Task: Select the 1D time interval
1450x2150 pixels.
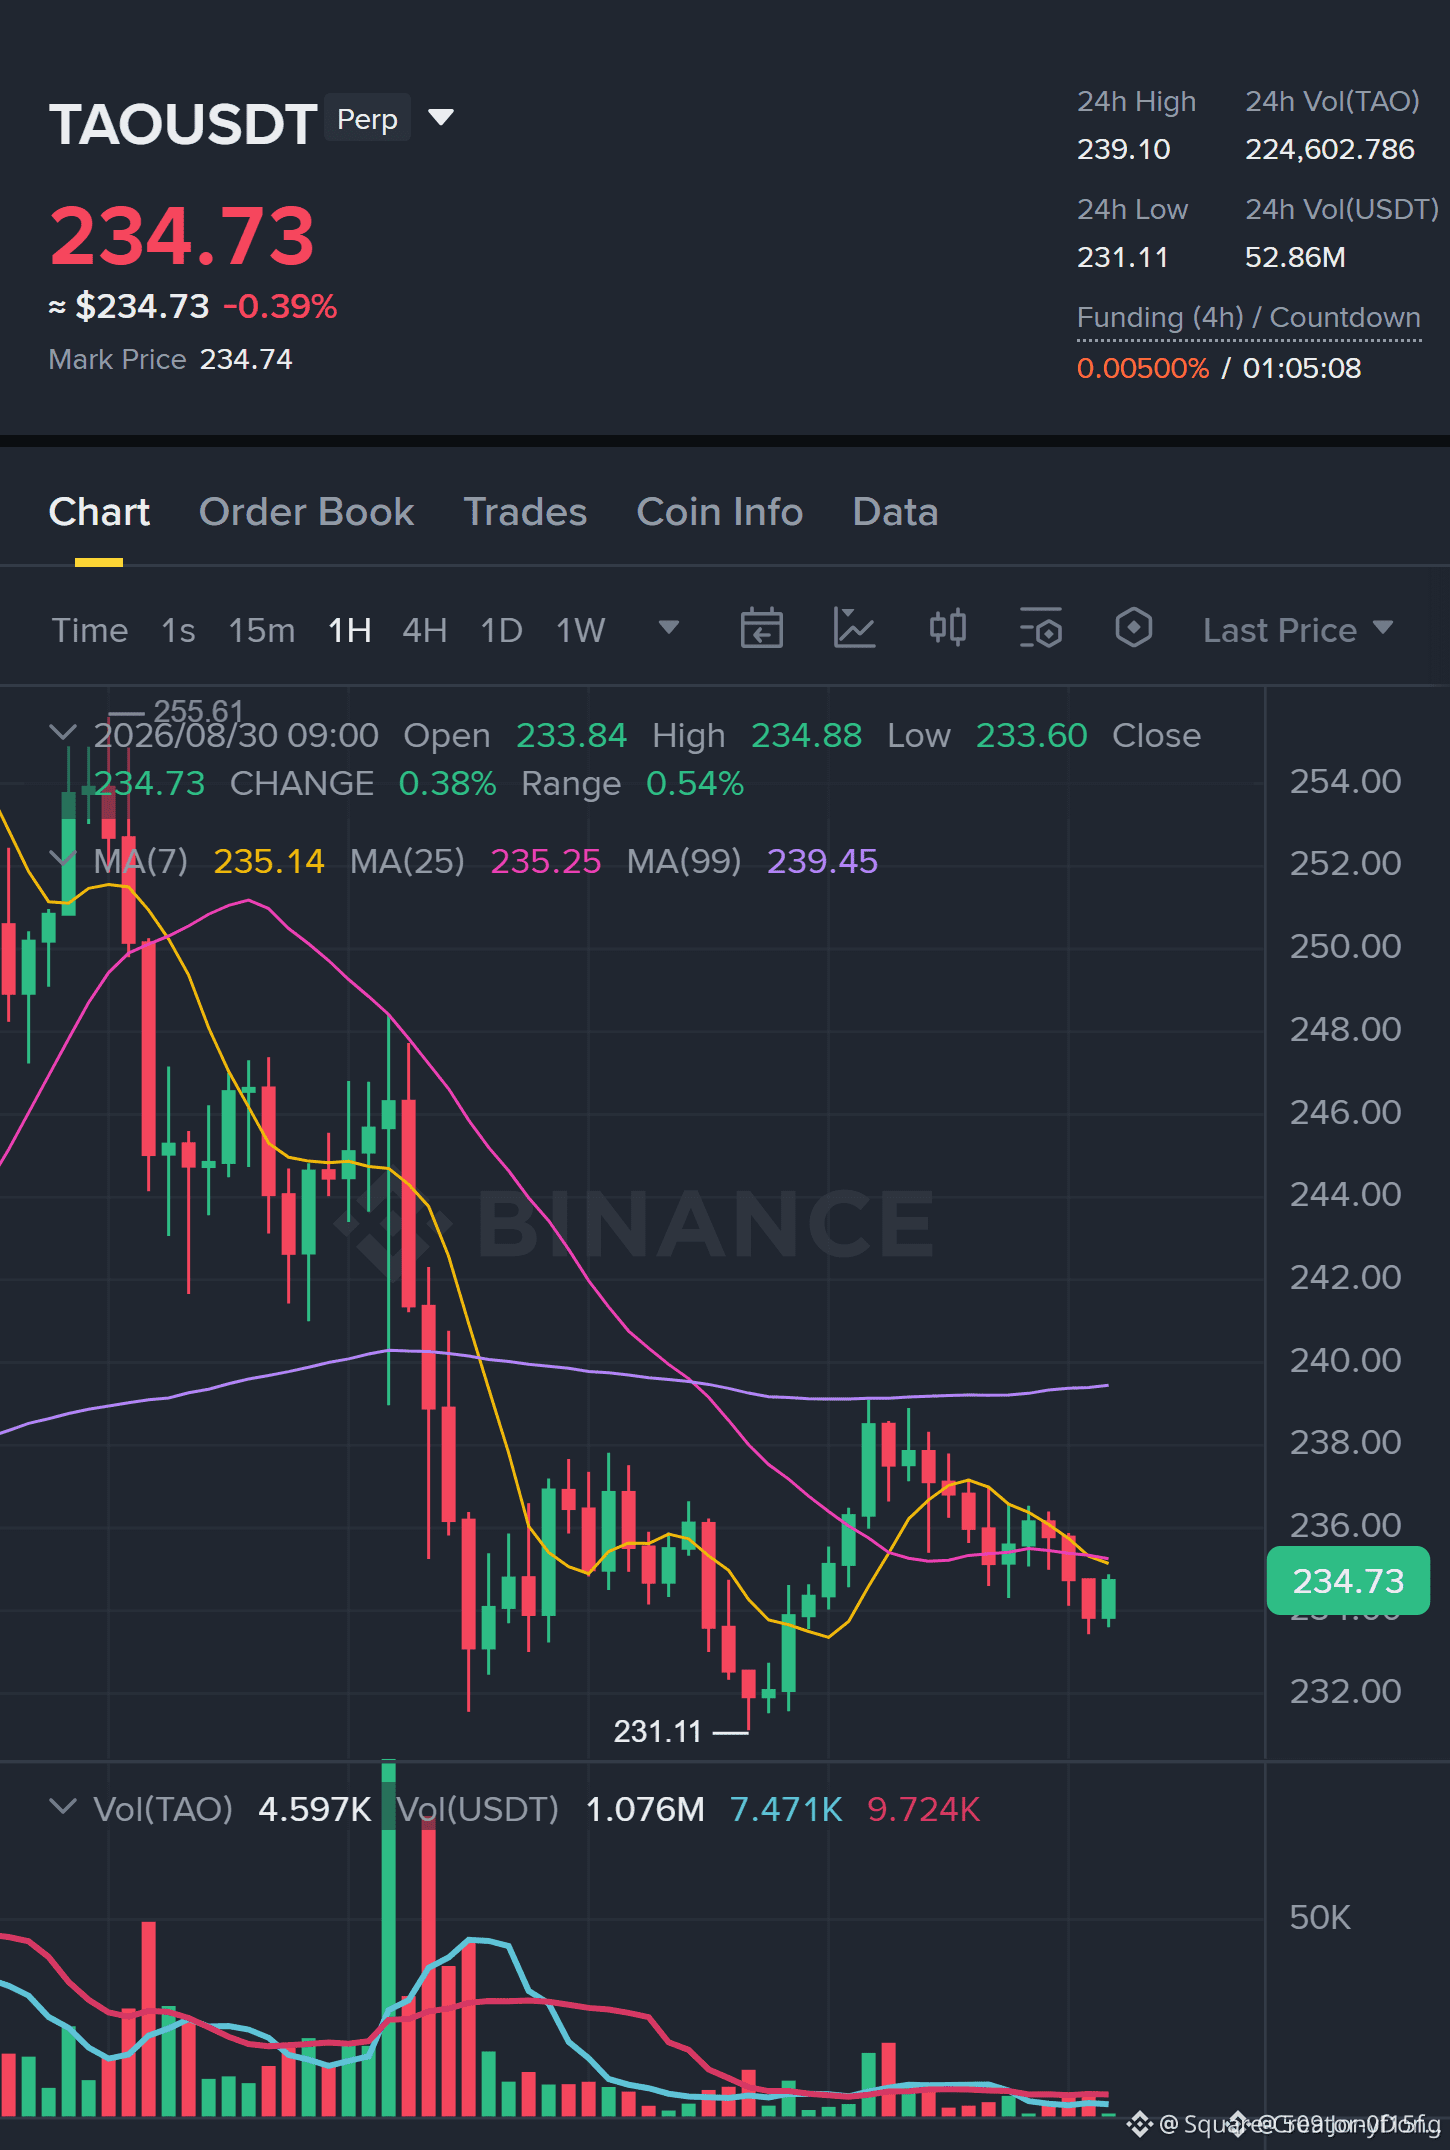Action: click(x=501, y=630)
